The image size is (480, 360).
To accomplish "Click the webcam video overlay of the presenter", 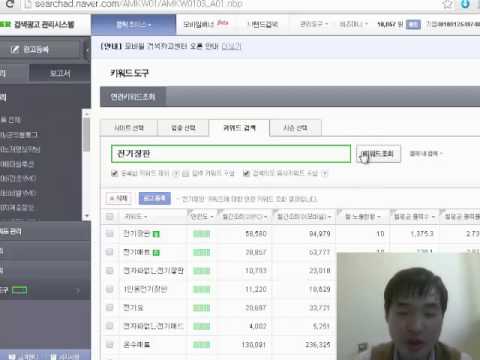I will click(408, 306).
